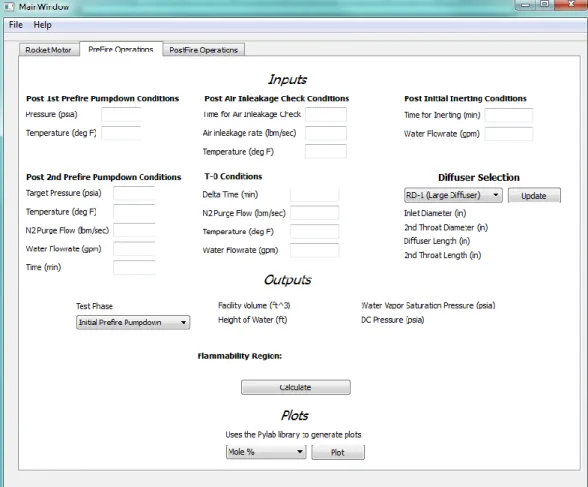Click the T-0 Conditions heading

click(233, 176)
